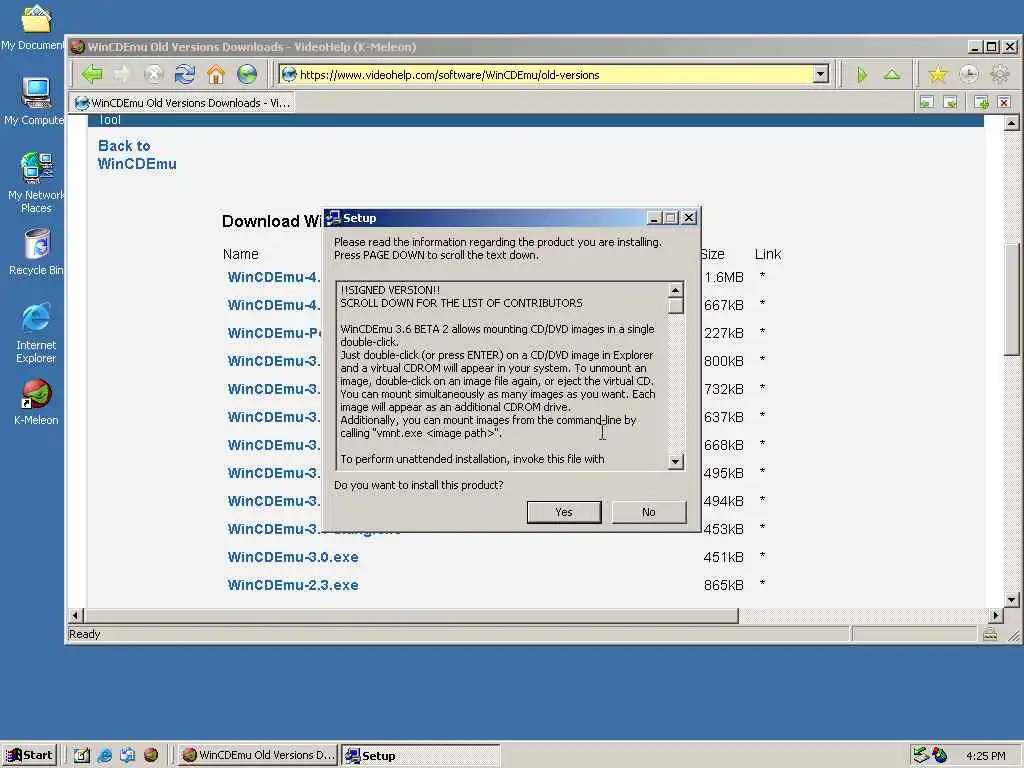1024x768 pixels.
Task: Download WinCDEmu-3.0.exe link
Action: [x=293, y=557]
